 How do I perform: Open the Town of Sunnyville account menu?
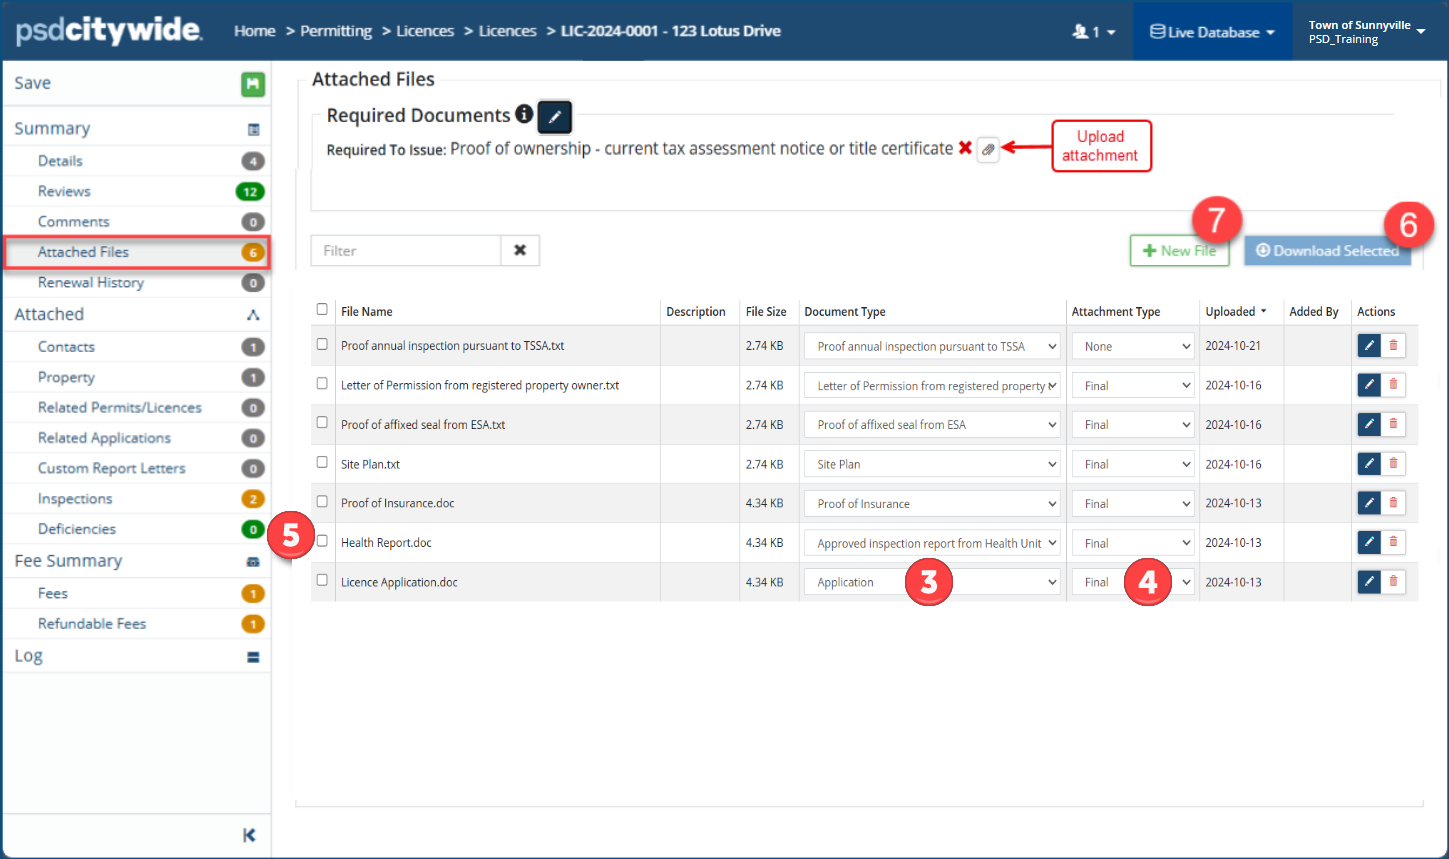tap(1366, 32)
